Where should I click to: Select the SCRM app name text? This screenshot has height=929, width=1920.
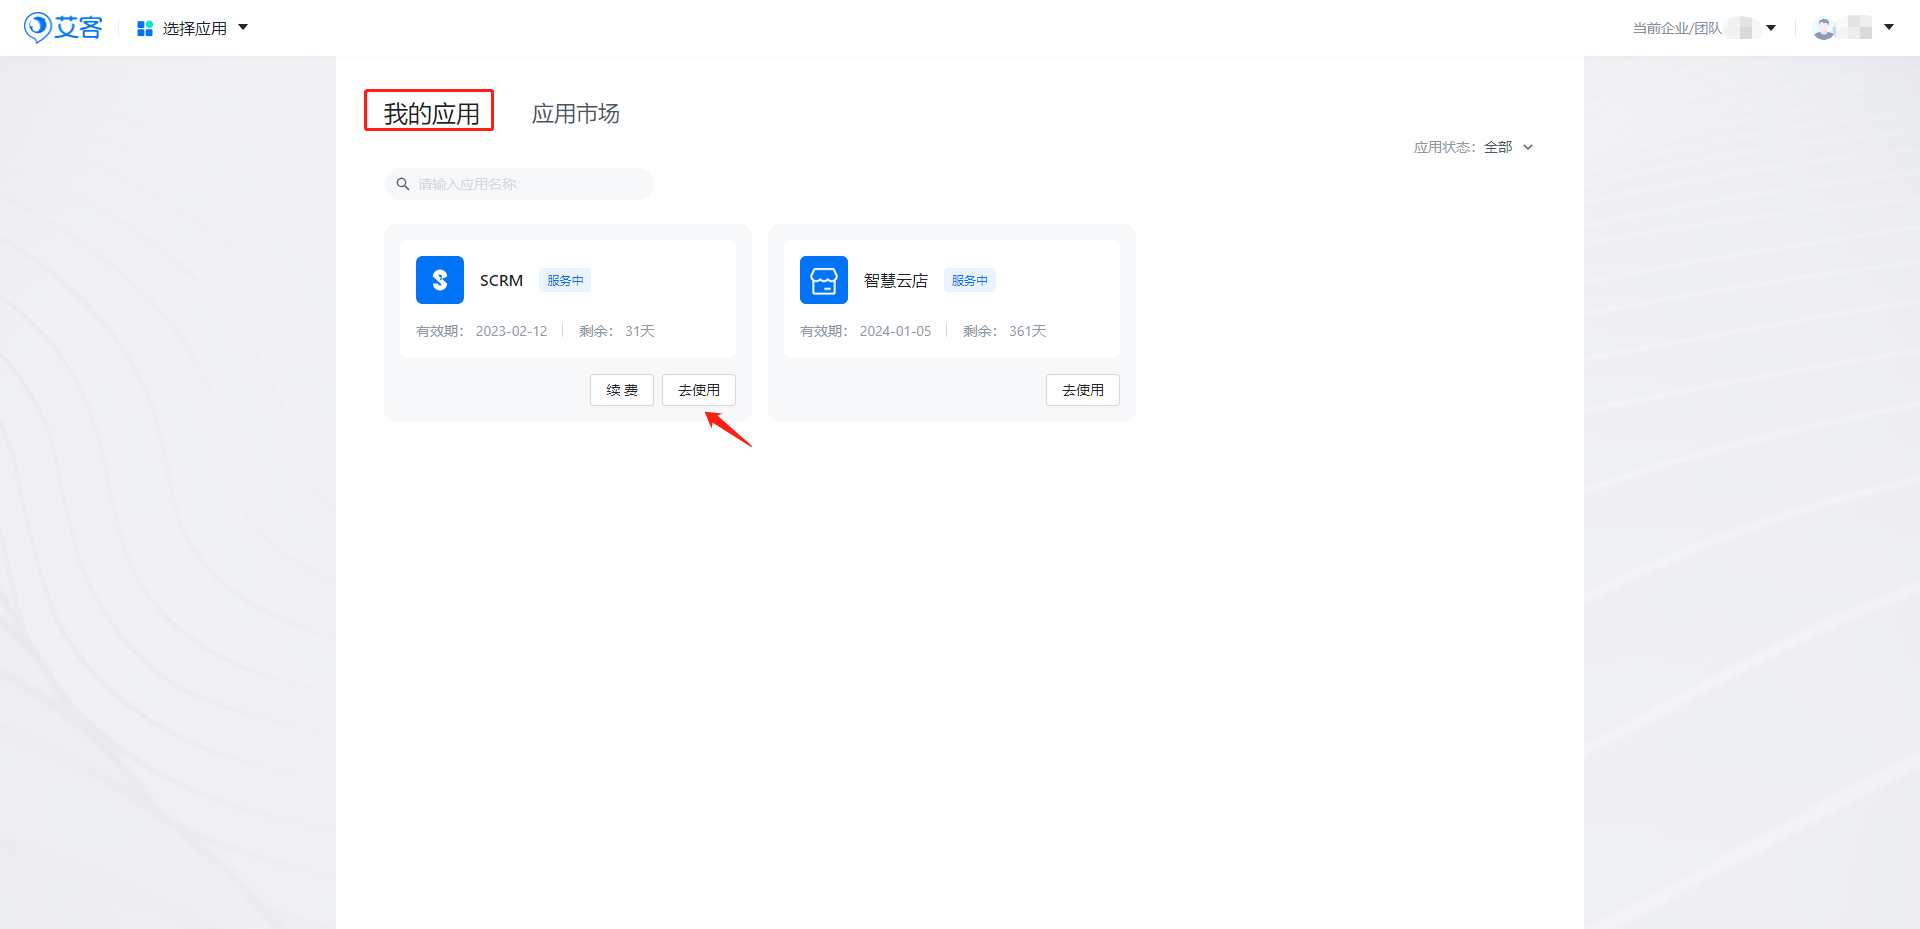click(x=501, y=281)
